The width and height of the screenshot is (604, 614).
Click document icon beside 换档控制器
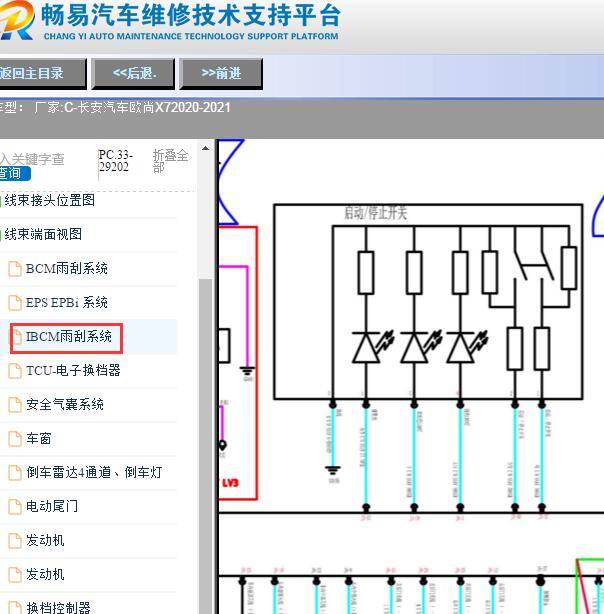pos(15,608)
